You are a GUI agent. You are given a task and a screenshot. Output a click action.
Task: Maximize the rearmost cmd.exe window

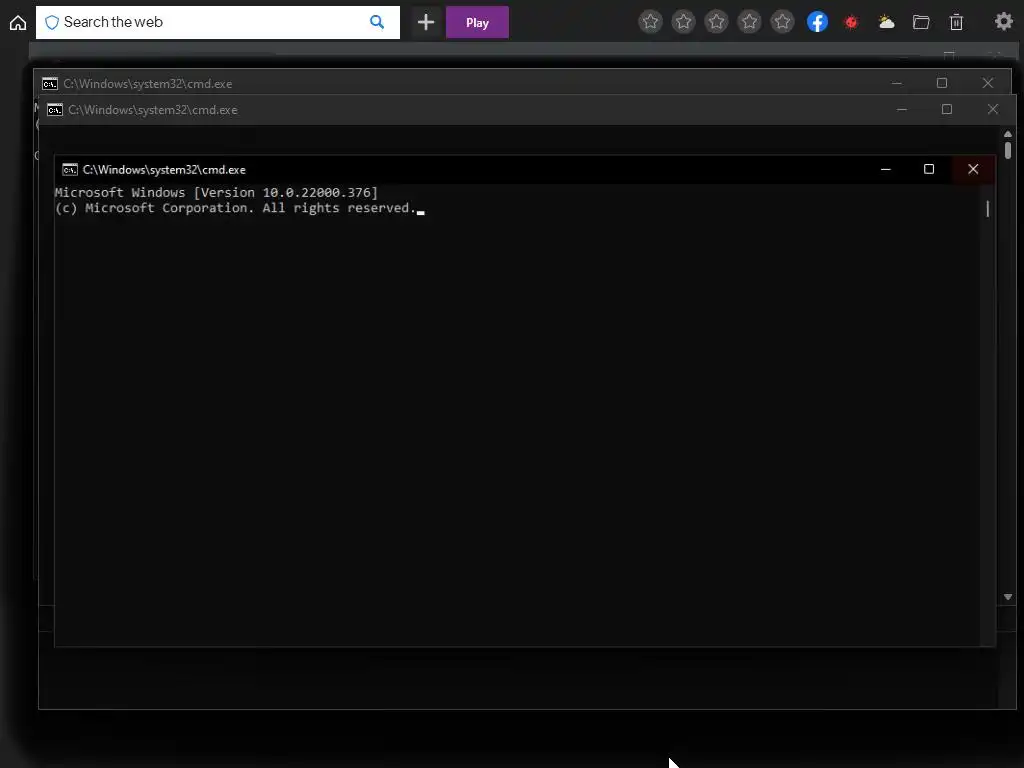tap(942, 83)
